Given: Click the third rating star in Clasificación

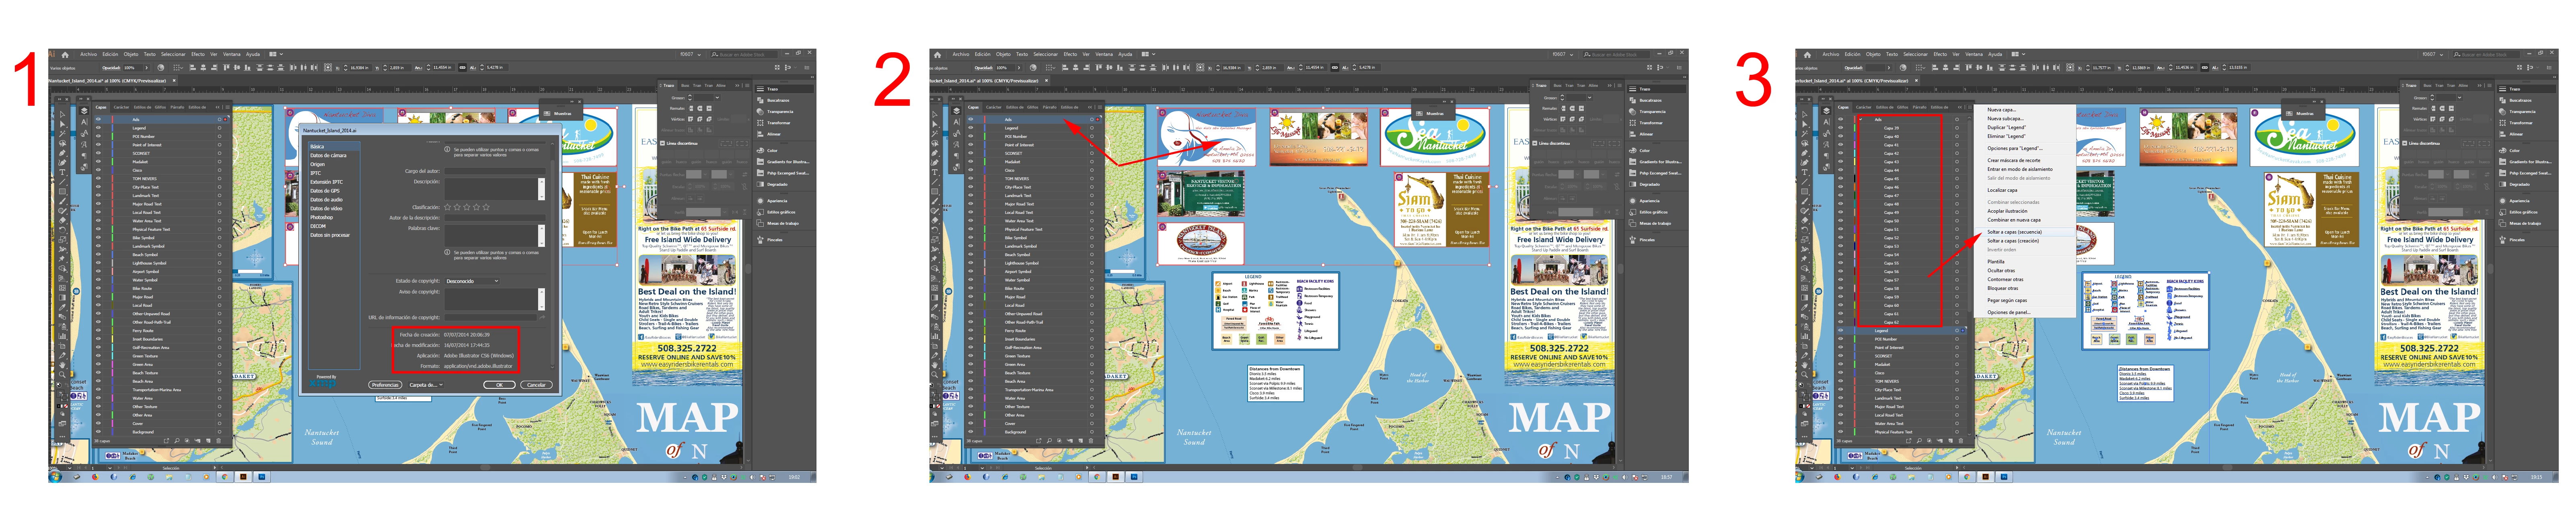Looking at the screenshot, I should 467,207.
